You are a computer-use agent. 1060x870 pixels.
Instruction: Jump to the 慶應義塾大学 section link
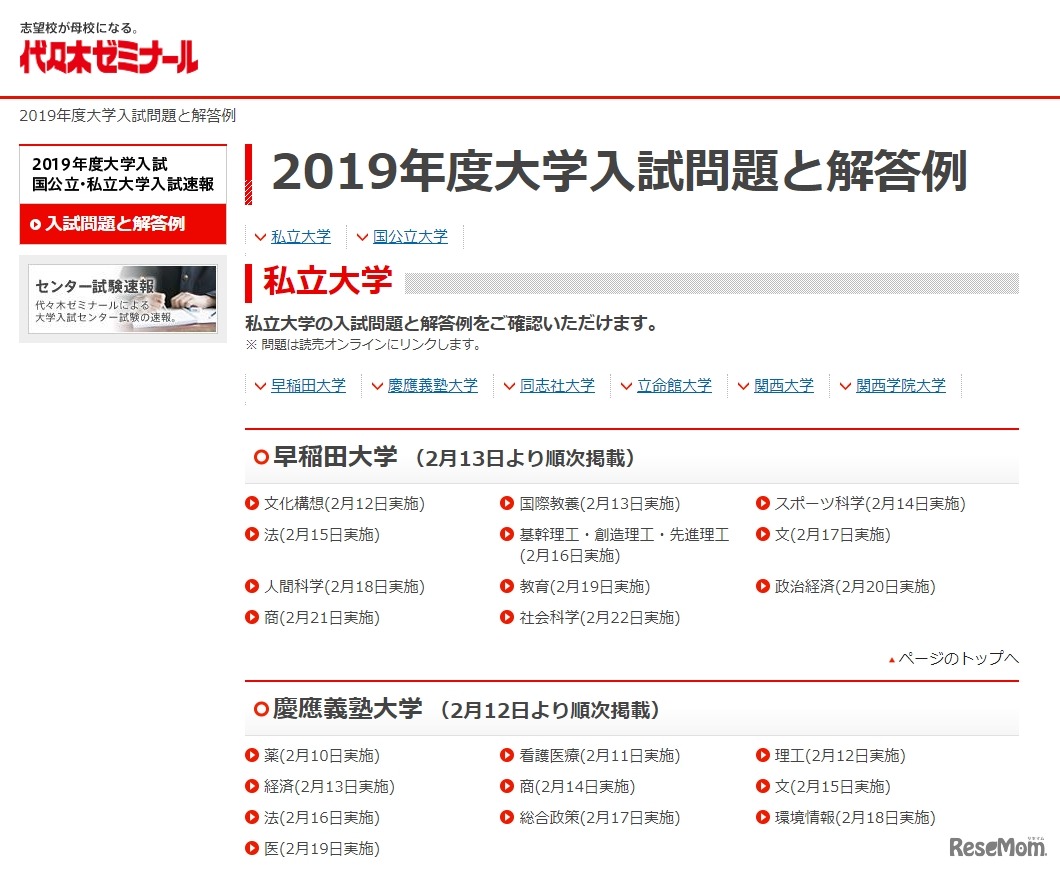(x=433, y=386)
